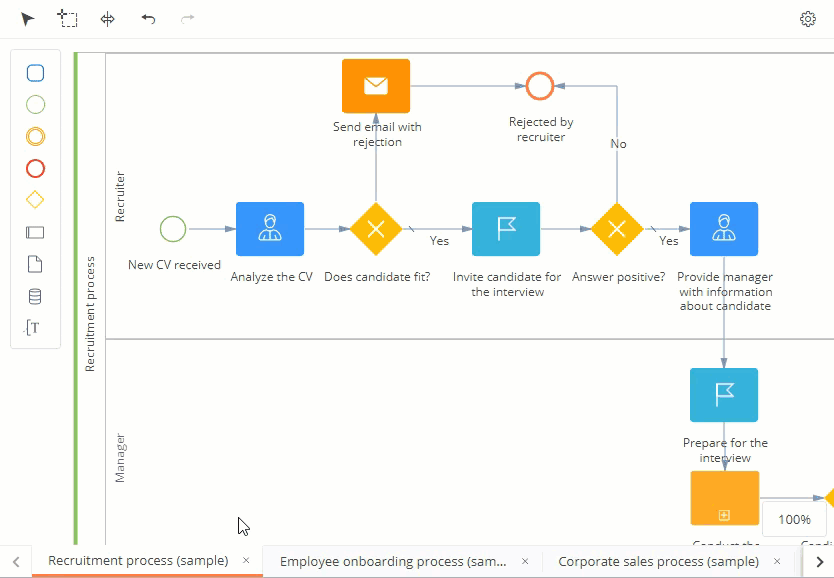Pick the gateway diamond palette shape
This screenshot has height=578, width=834.
35,200
